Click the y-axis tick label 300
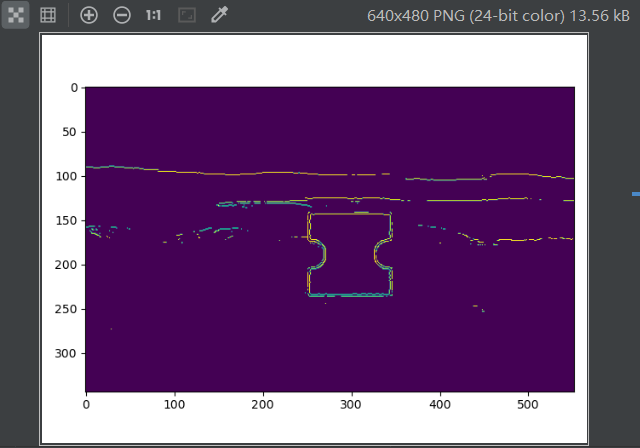The image size is (640, 448). point(68,353)
